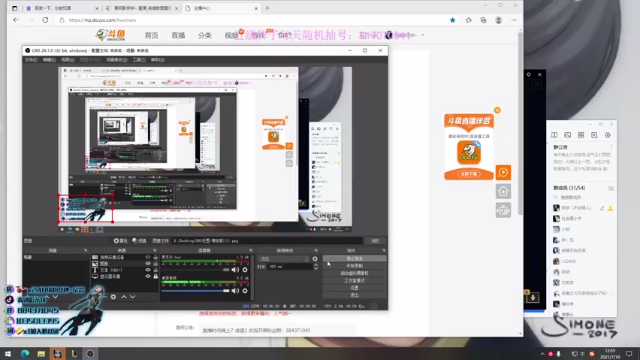640x360 pixels.
Task: Reload the page in Edge
Action: point(45,20)
